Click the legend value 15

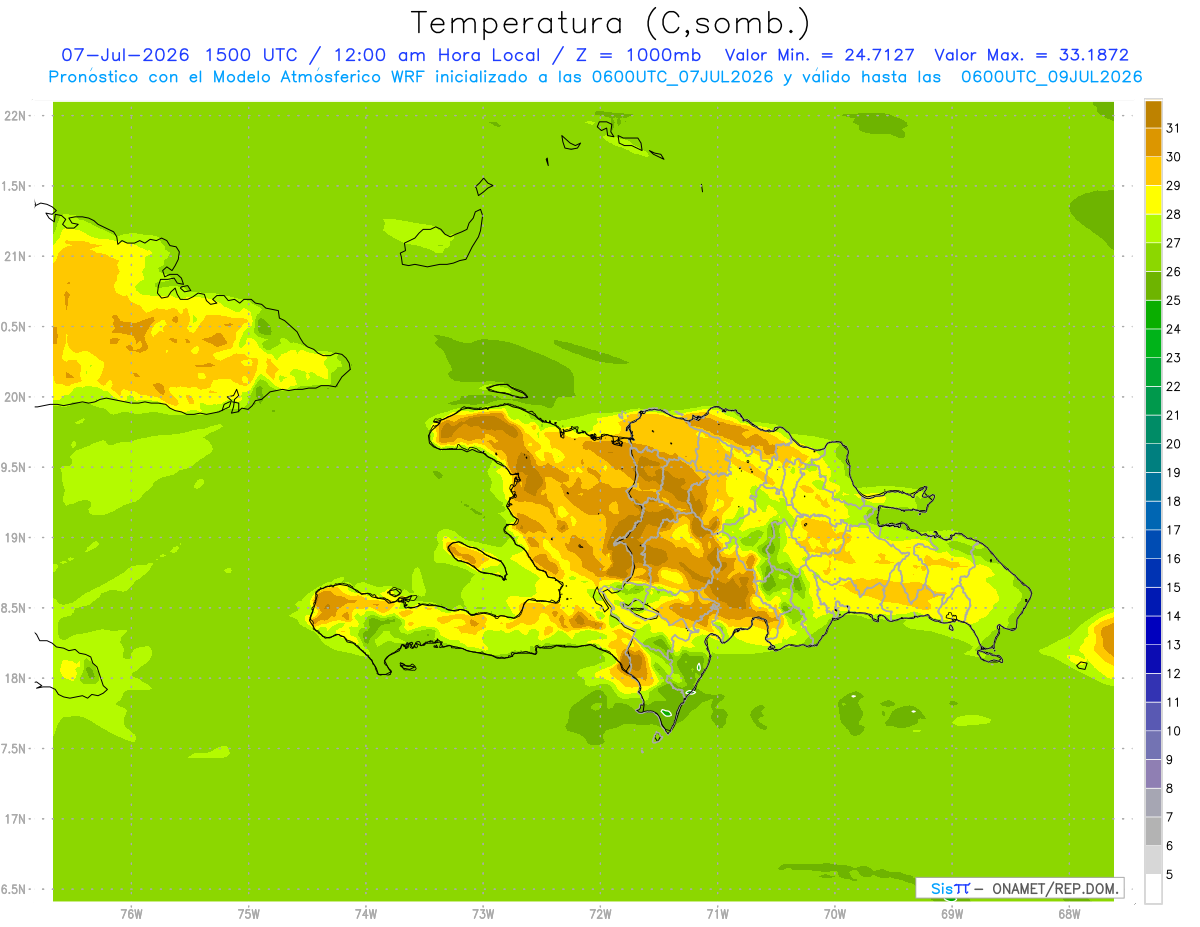coord(1174,587)
